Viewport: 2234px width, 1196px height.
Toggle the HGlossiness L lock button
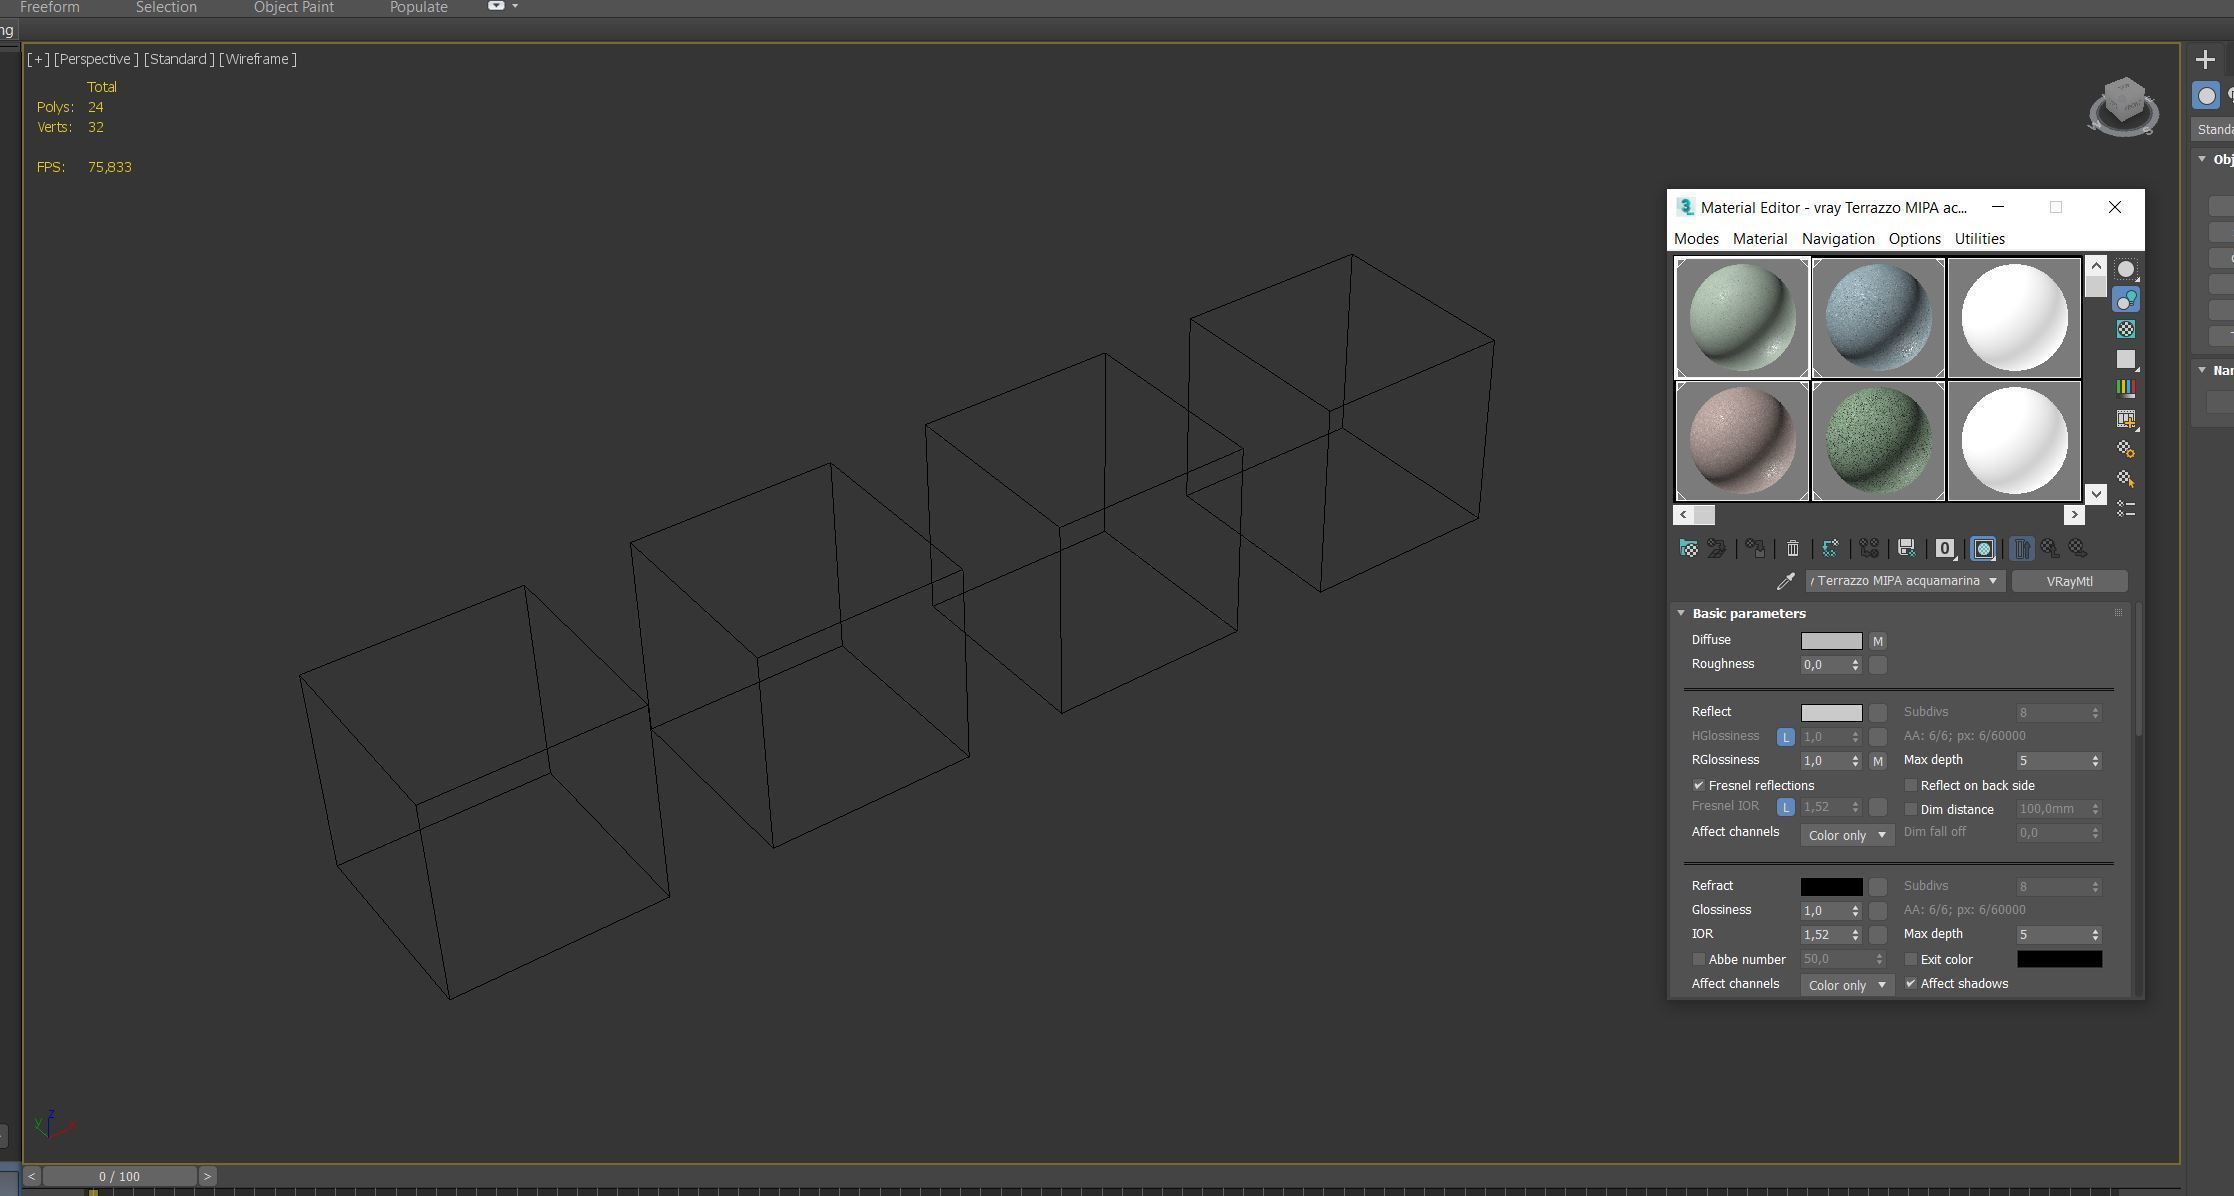tap(1785, 737)
